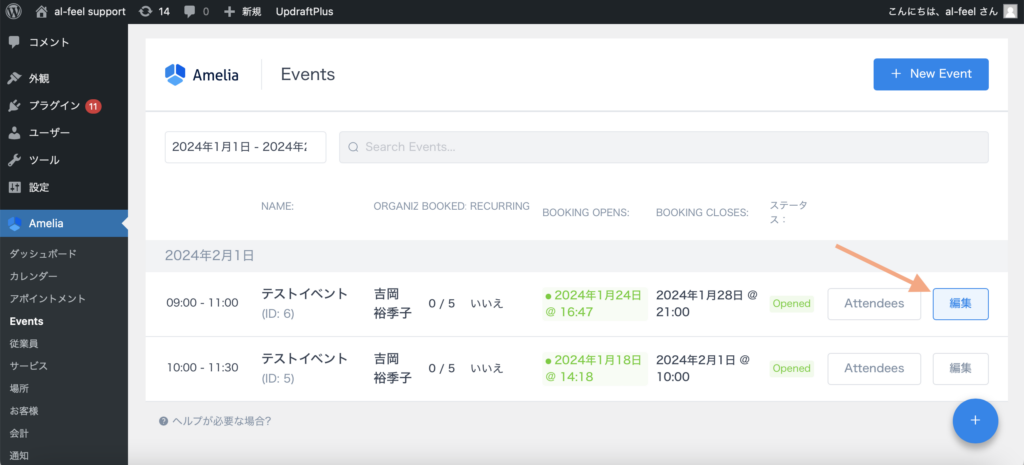Click the WordPress logo icon
Viewport: 1024px width, 465px height.
pyautogui.click(x=13, y=11)
